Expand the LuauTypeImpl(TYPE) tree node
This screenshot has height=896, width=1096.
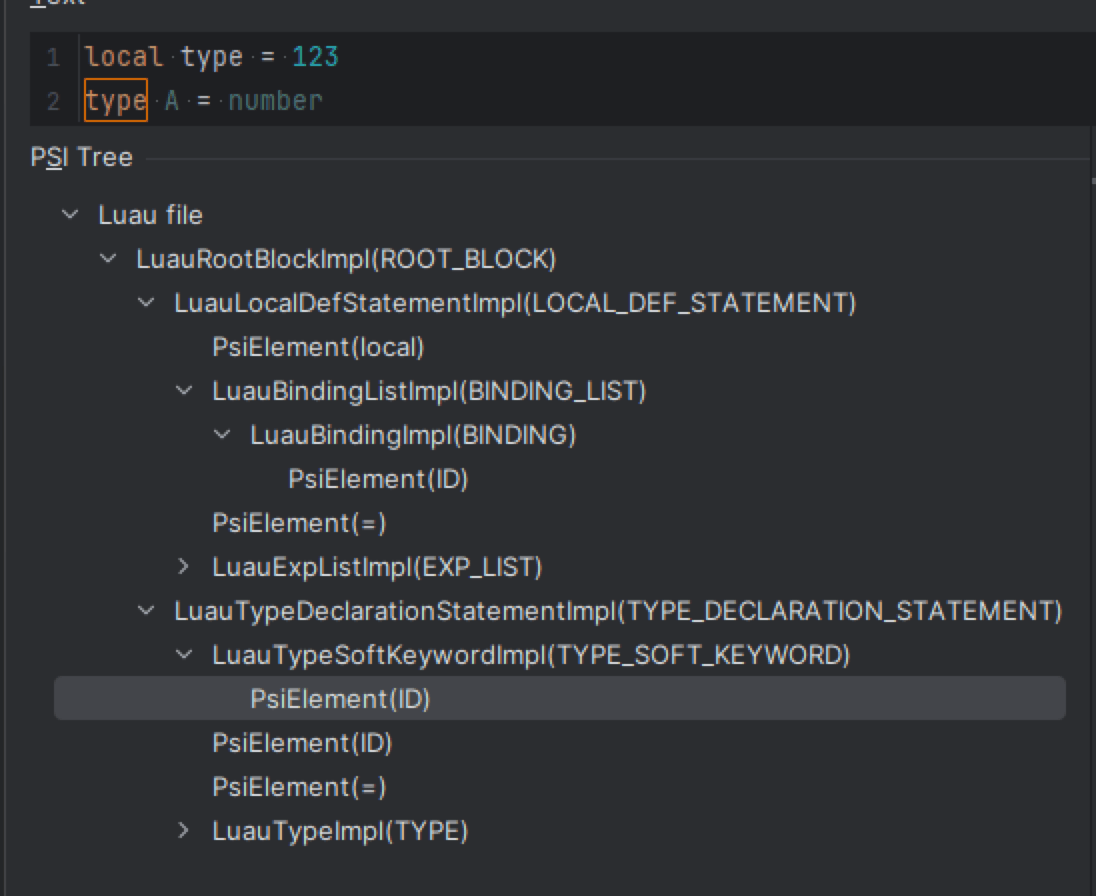(183, 831)
